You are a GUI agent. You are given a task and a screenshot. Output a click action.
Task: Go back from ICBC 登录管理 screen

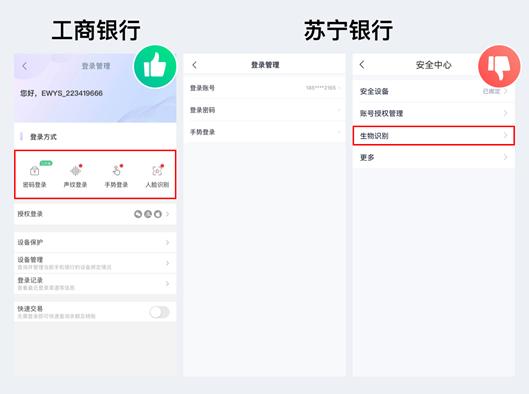[25, 66]
